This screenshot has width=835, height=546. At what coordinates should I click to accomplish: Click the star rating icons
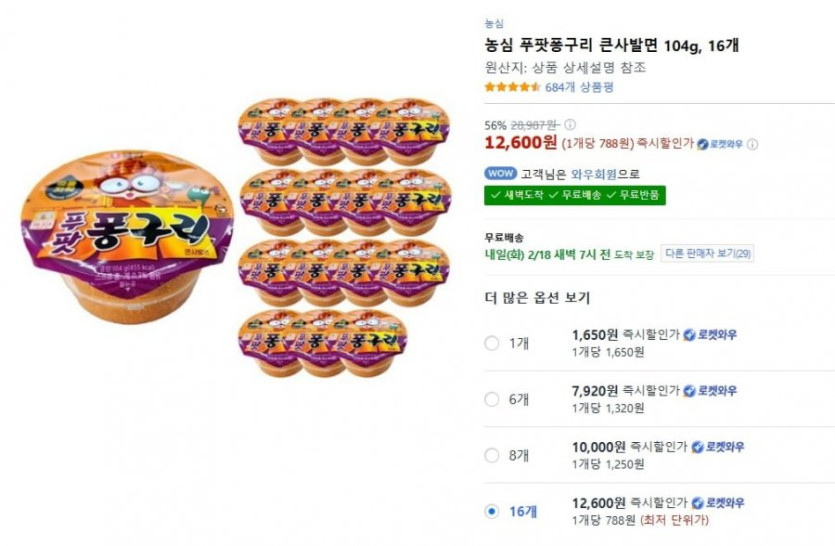512,87
